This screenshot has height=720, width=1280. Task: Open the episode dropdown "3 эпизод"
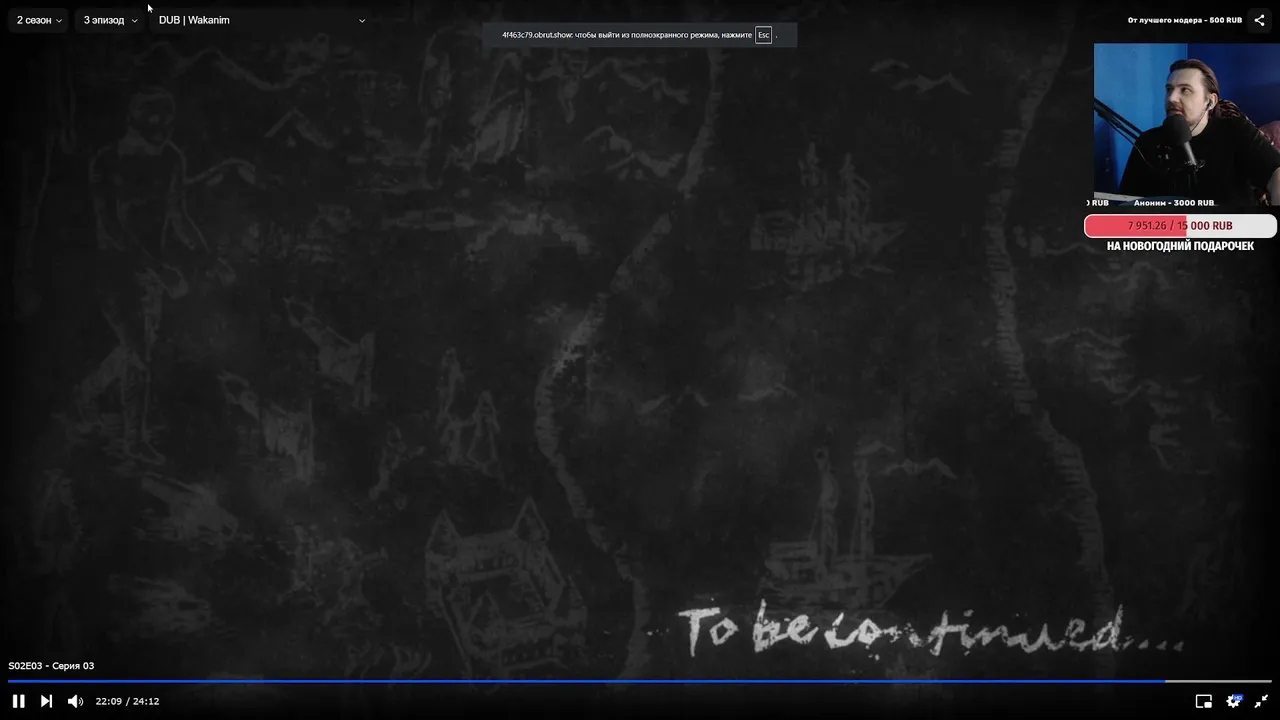click(x=110, y=20)
